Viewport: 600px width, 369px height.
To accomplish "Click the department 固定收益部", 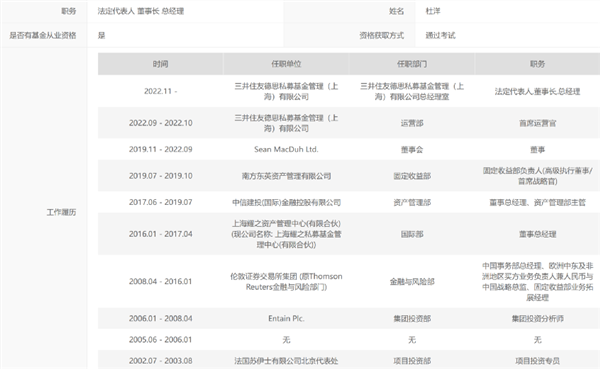I will pyautogui.click(x=412, y=176).
